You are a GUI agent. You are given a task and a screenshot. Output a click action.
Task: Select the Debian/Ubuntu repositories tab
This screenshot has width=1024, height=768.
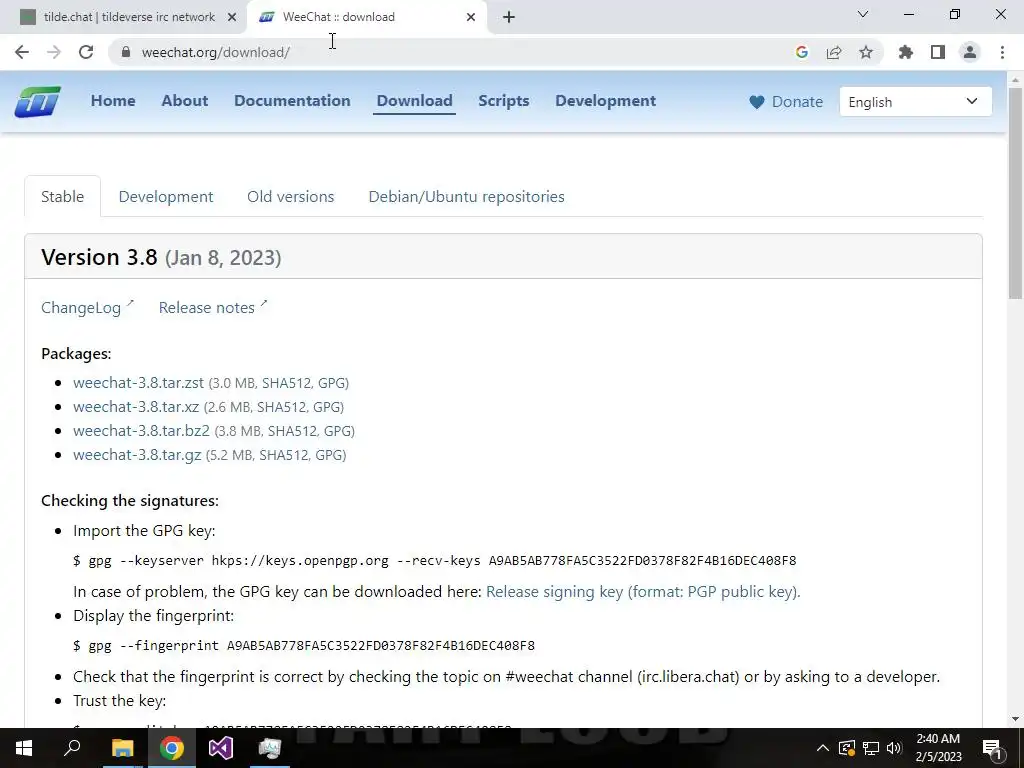pos(466,197)
